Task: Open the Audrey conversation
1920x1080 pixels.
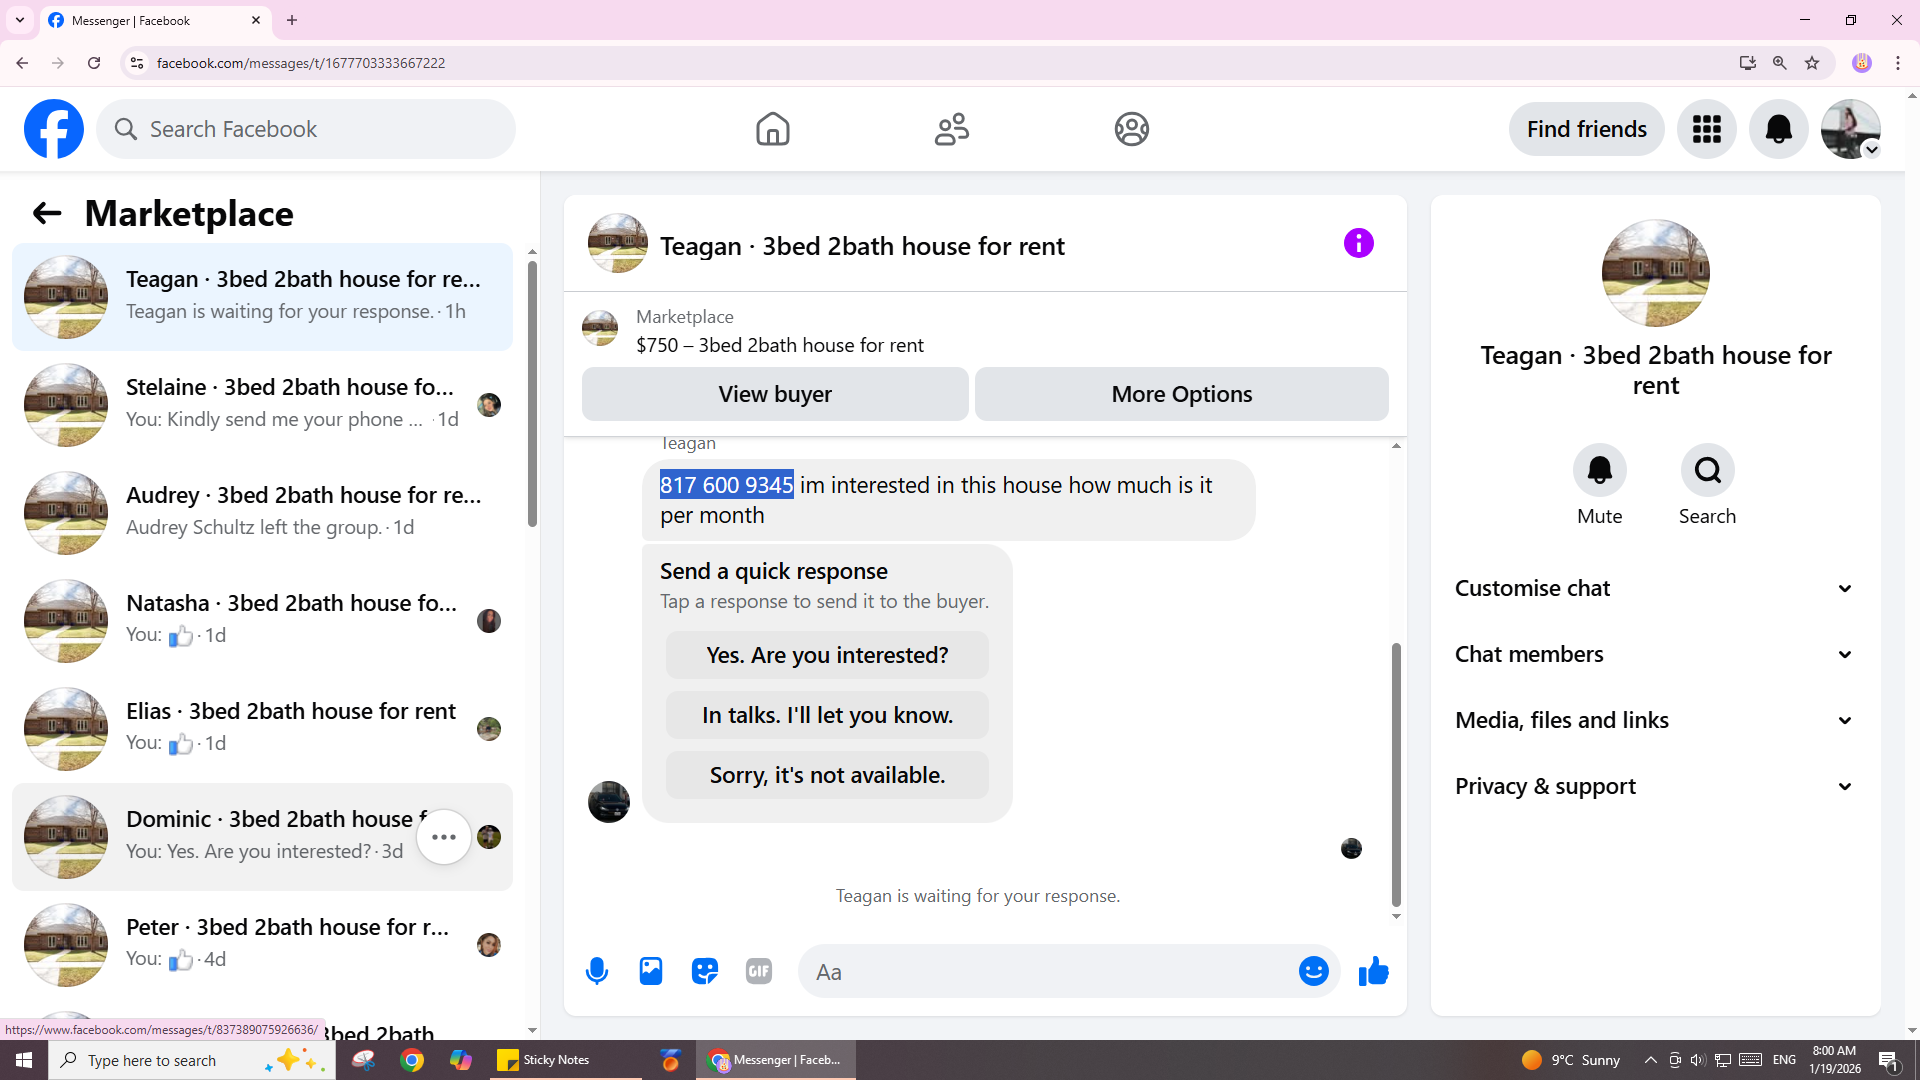Action: (262, 513)
